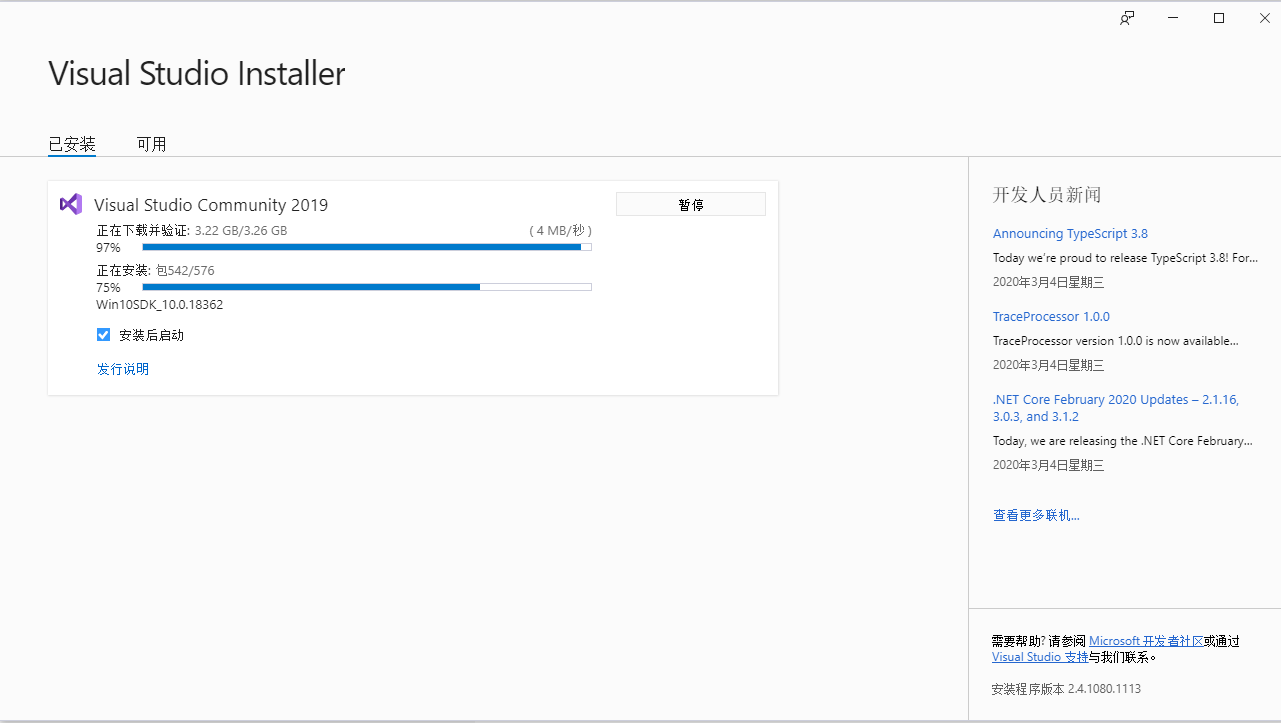Close the Visual Studio Installer window
The width and height of the screenshot is (1281, 723).
(x=1264, y=18)
